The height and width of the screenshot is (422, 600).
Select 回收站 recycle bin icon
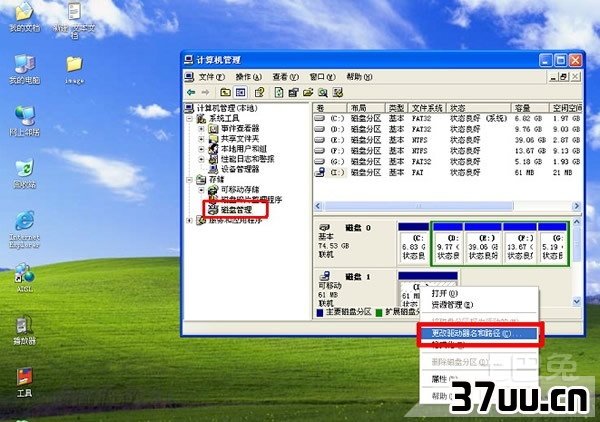(x=24, y=173)
